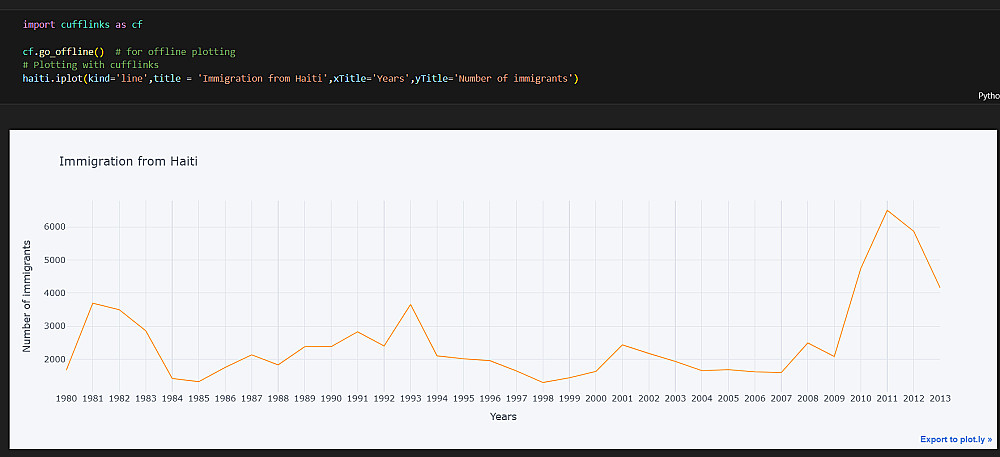1000x457 pixels.
Task: Click the Years x-axis title
Action: coord(503,416)
